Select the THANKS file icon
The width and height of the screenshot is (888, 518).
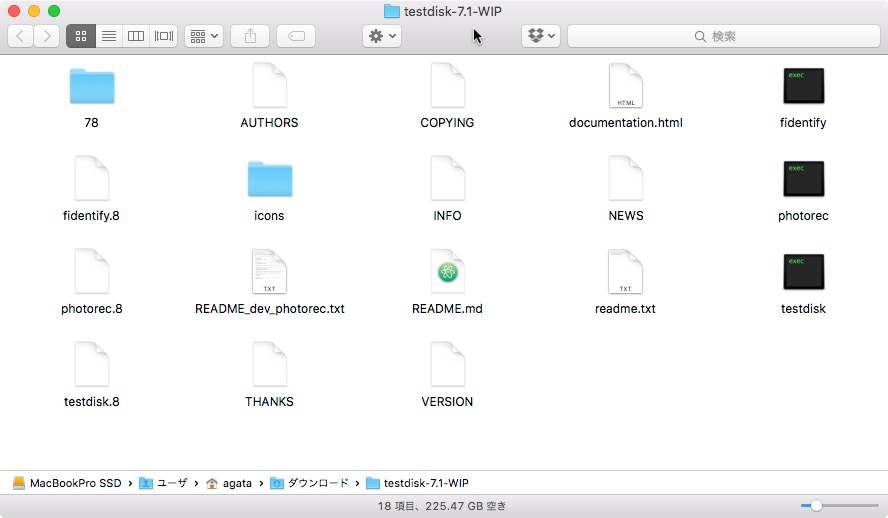(270, 364)
